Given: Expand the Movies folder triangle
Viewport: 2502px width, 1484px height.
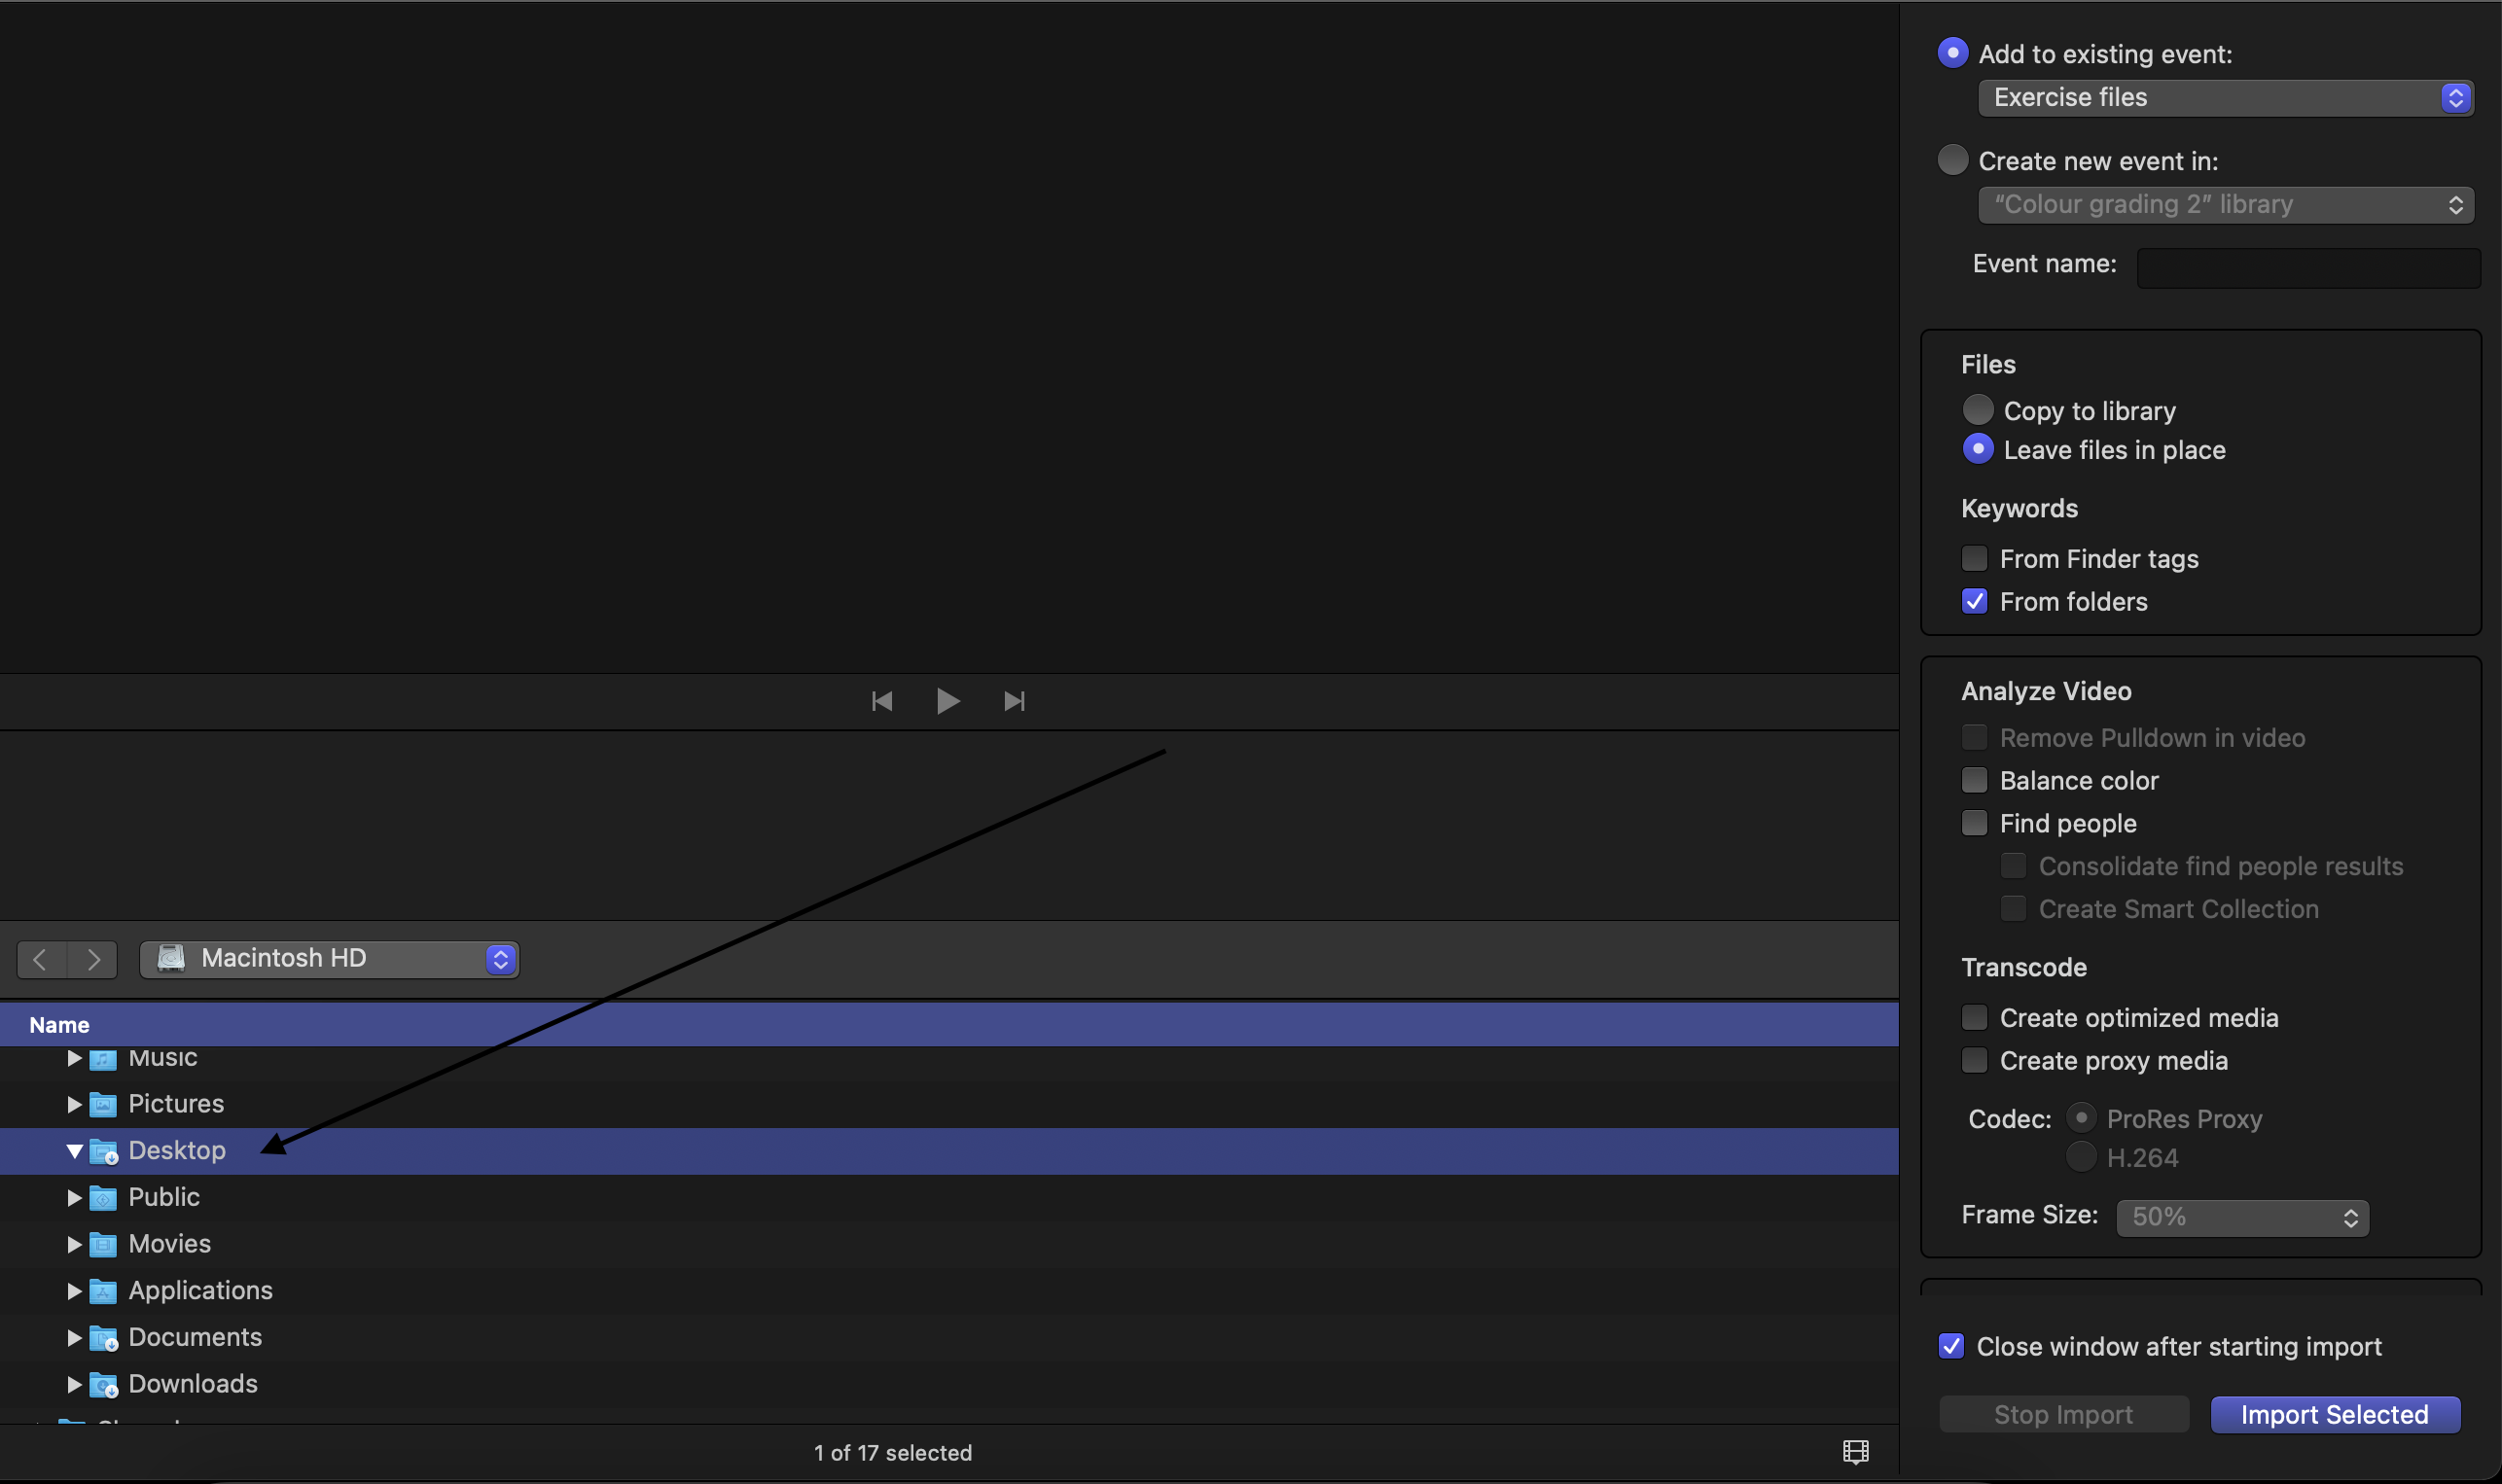Looking at the screenshot, I should (x=74, y=1244).
